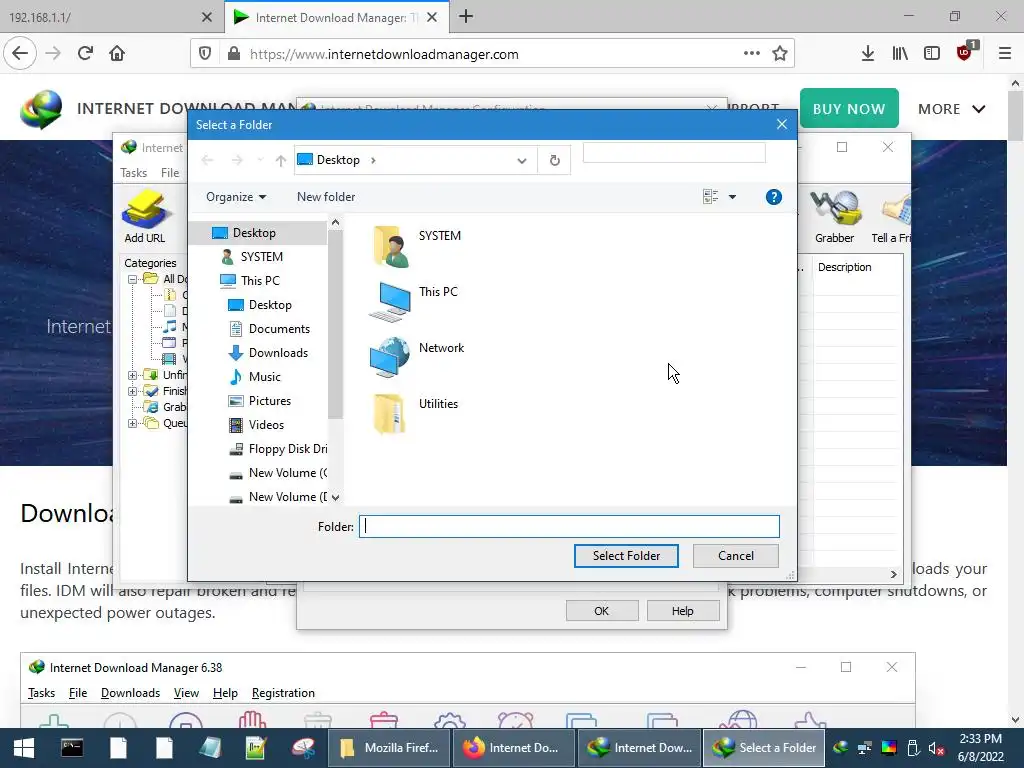
Task: Click Help in IDM Configuration dialog
Action: [x=682, y=611]
